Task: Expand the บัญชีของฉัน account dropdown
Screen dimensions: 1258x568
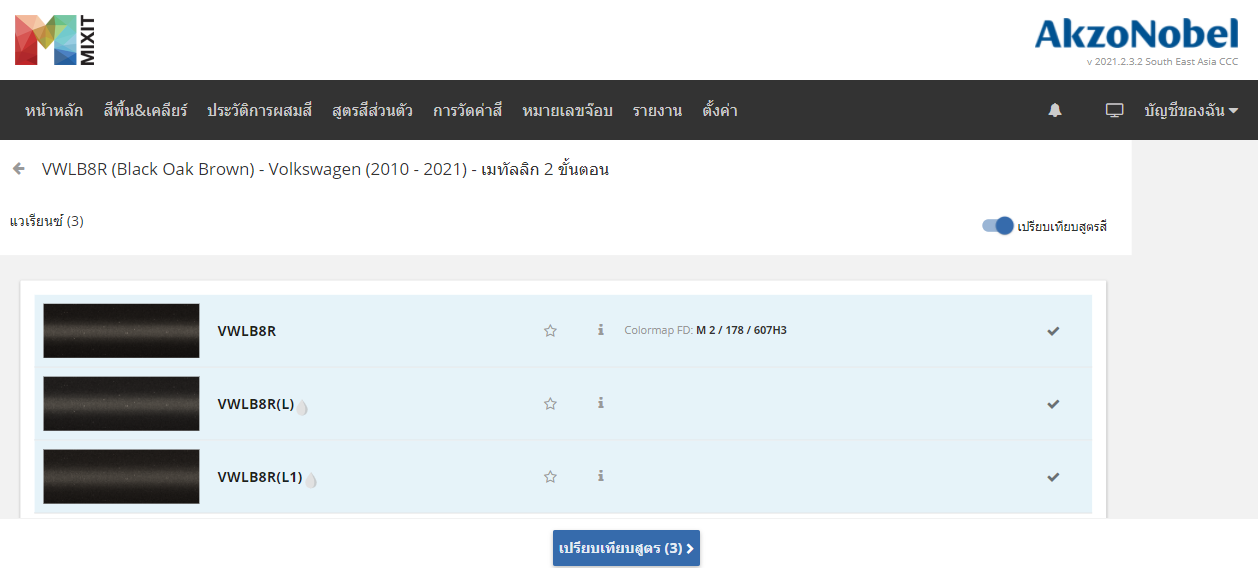Action: (x=1191, y=110)
